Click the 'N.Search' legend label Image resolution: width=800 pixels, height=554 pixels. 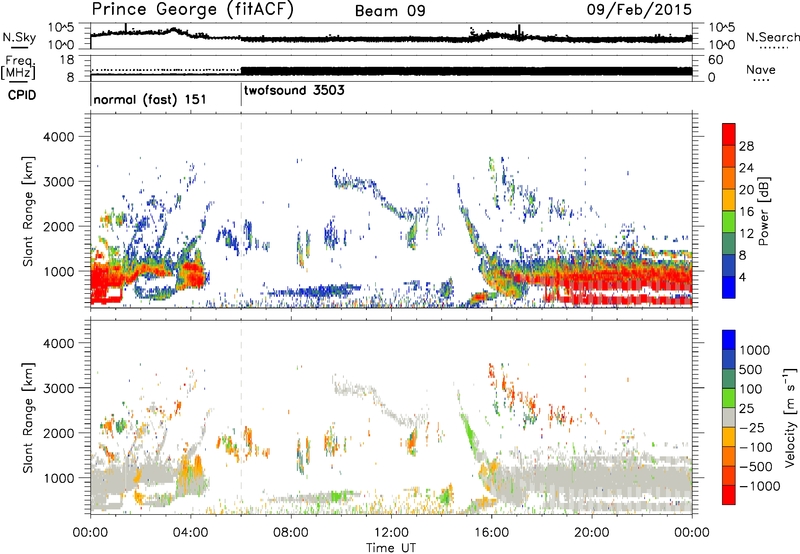(772, 37)
